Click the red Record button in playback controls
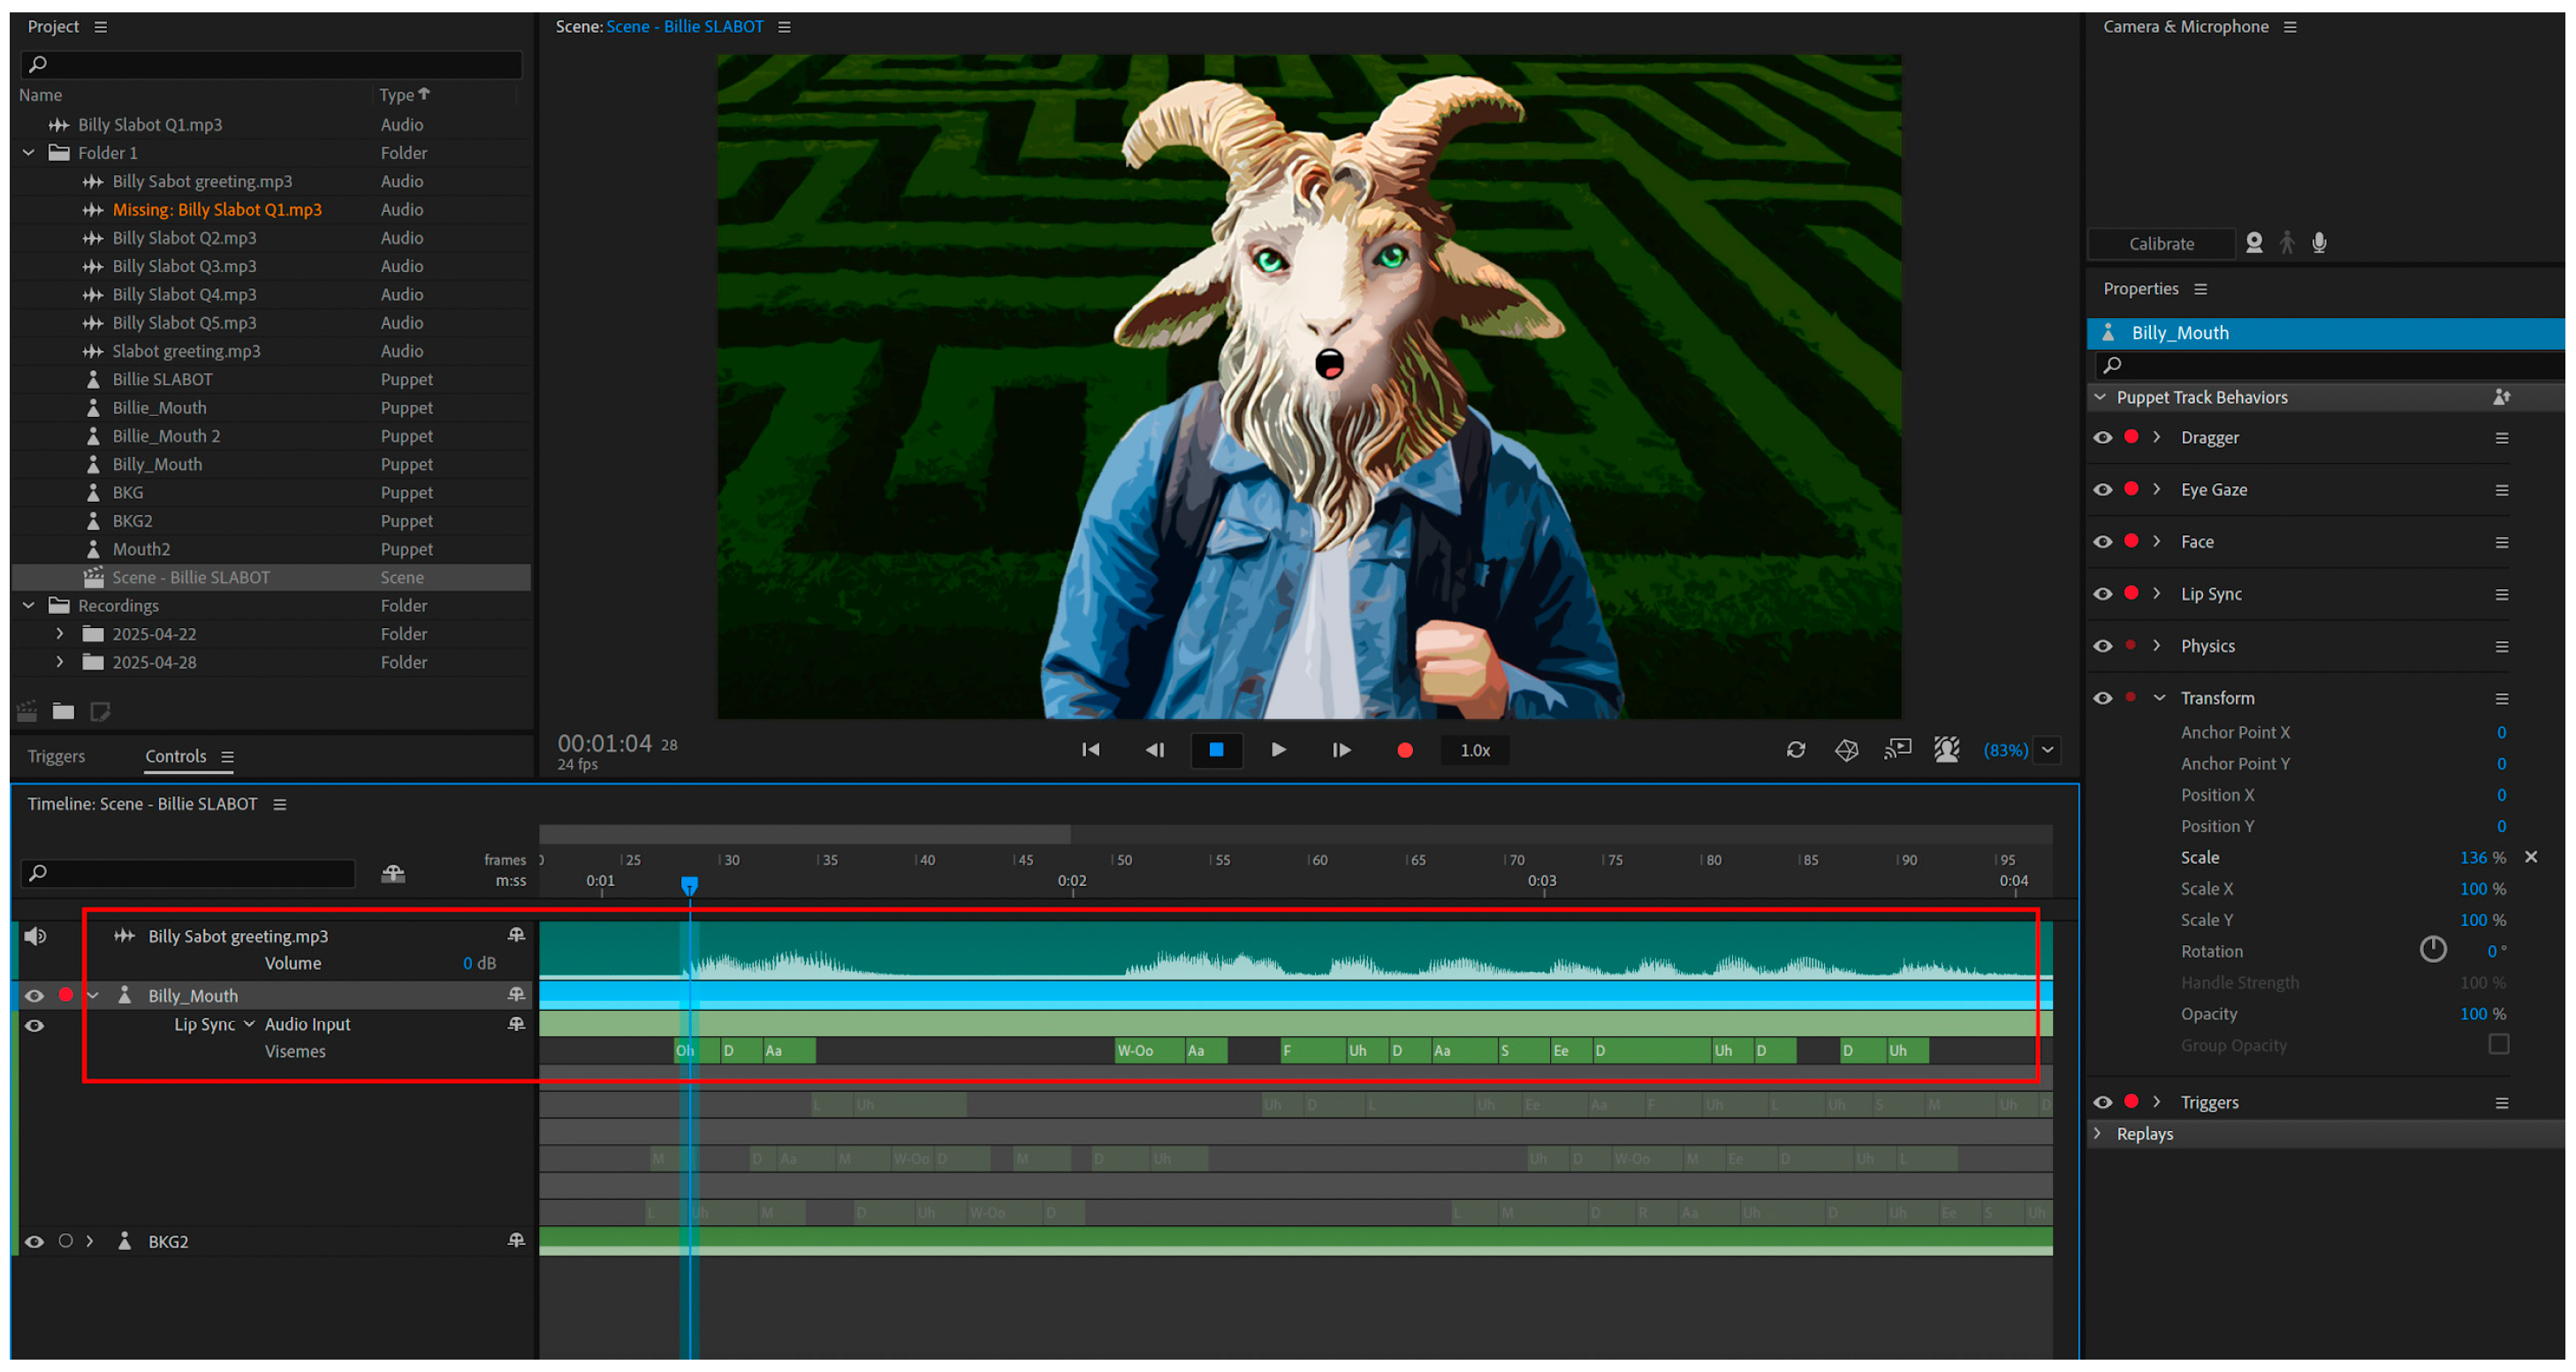Image resolution: width=2576 pixels, height=1372 pixels. [x=1404, y=750]
